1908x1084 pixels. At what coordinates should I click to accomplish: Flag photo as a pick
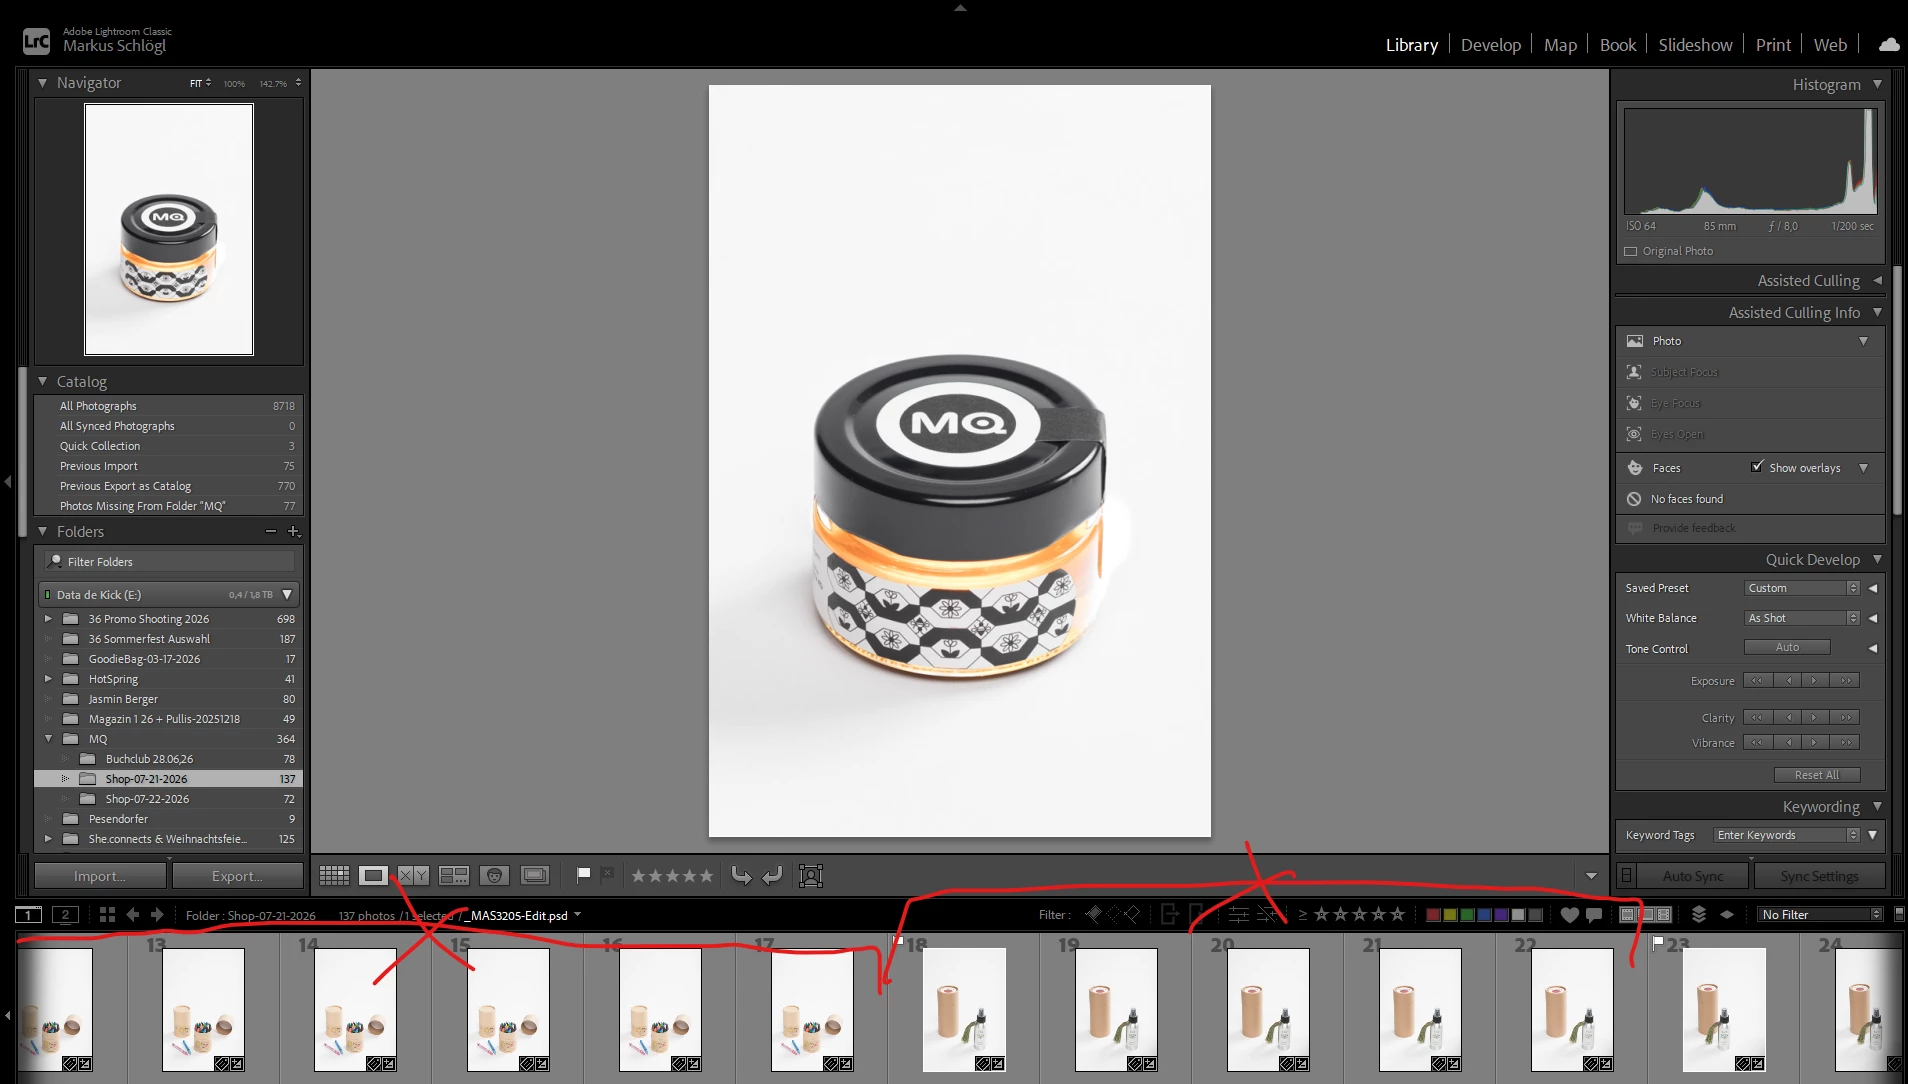(x=584, y=875)
